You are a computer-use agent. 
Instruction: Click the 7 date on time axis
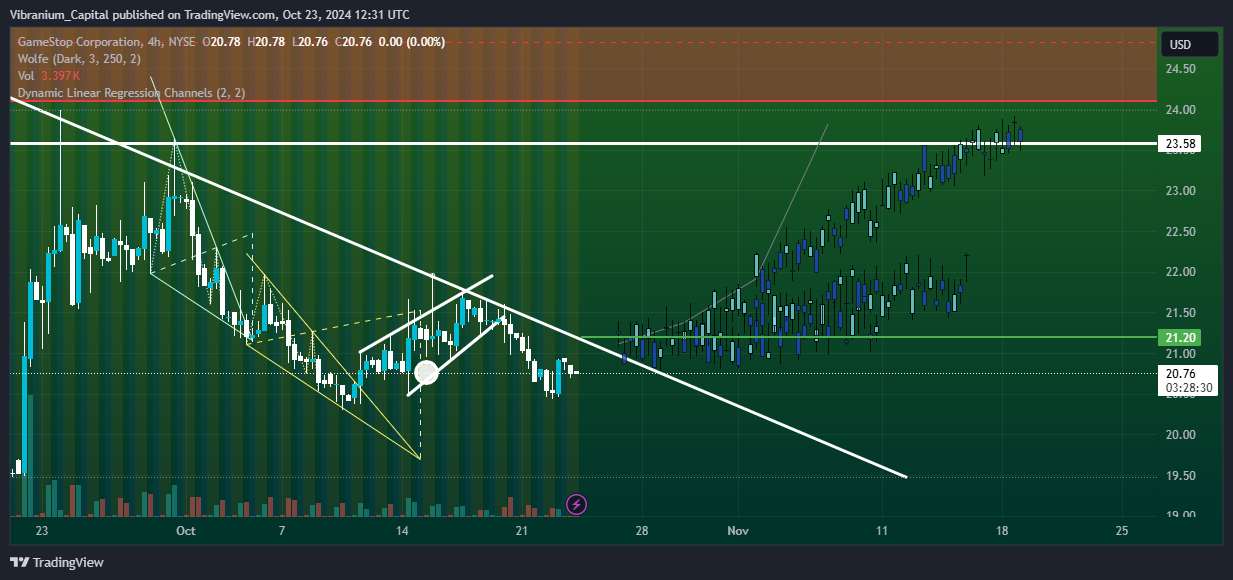coord(283,530)
